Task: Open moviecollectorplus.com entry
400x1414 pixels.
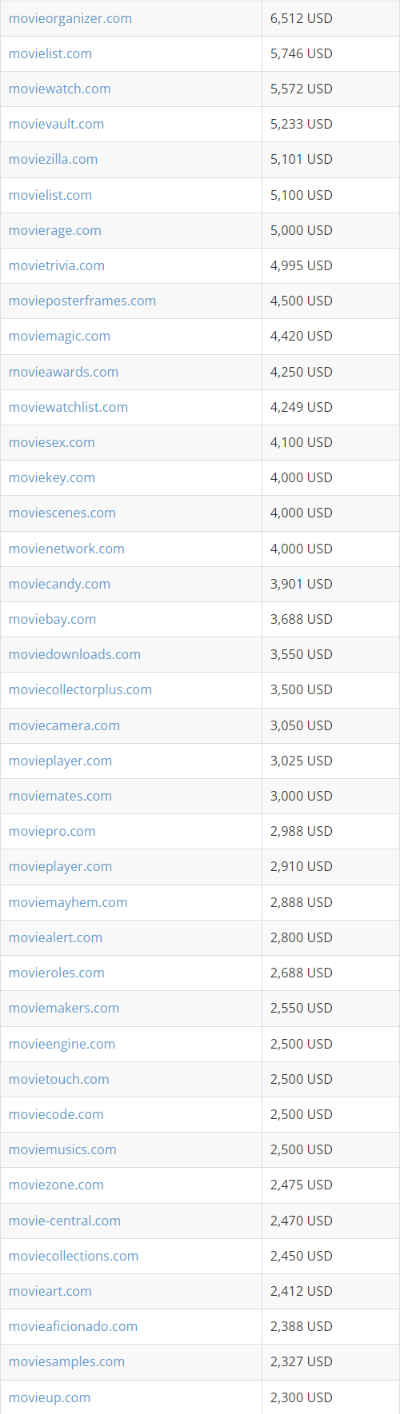Action: (x=80, y=689)
